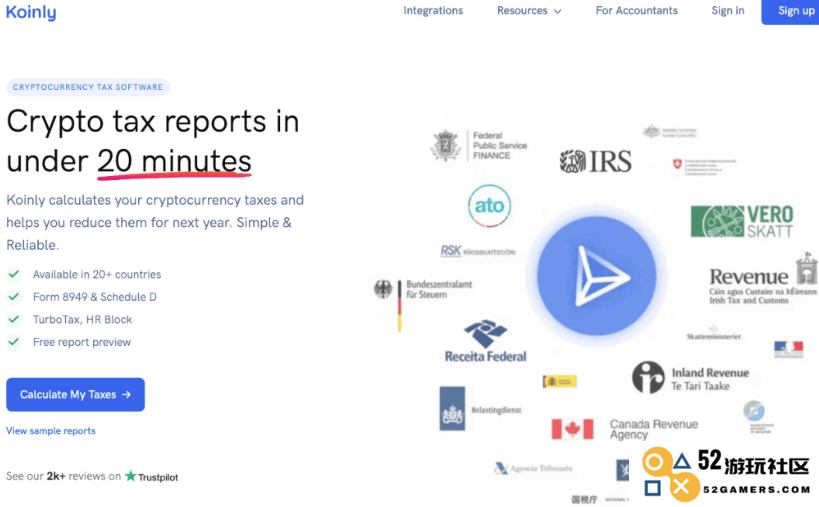Viewport: 819px width, 507px height.
Task: Click the Skatteministeriet logo
Action: coord(713,333)
